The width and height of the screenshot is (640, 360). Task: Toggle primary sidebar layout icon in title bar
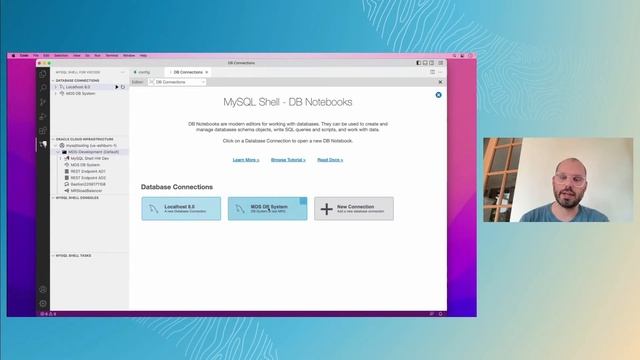(x=418, y=63)
